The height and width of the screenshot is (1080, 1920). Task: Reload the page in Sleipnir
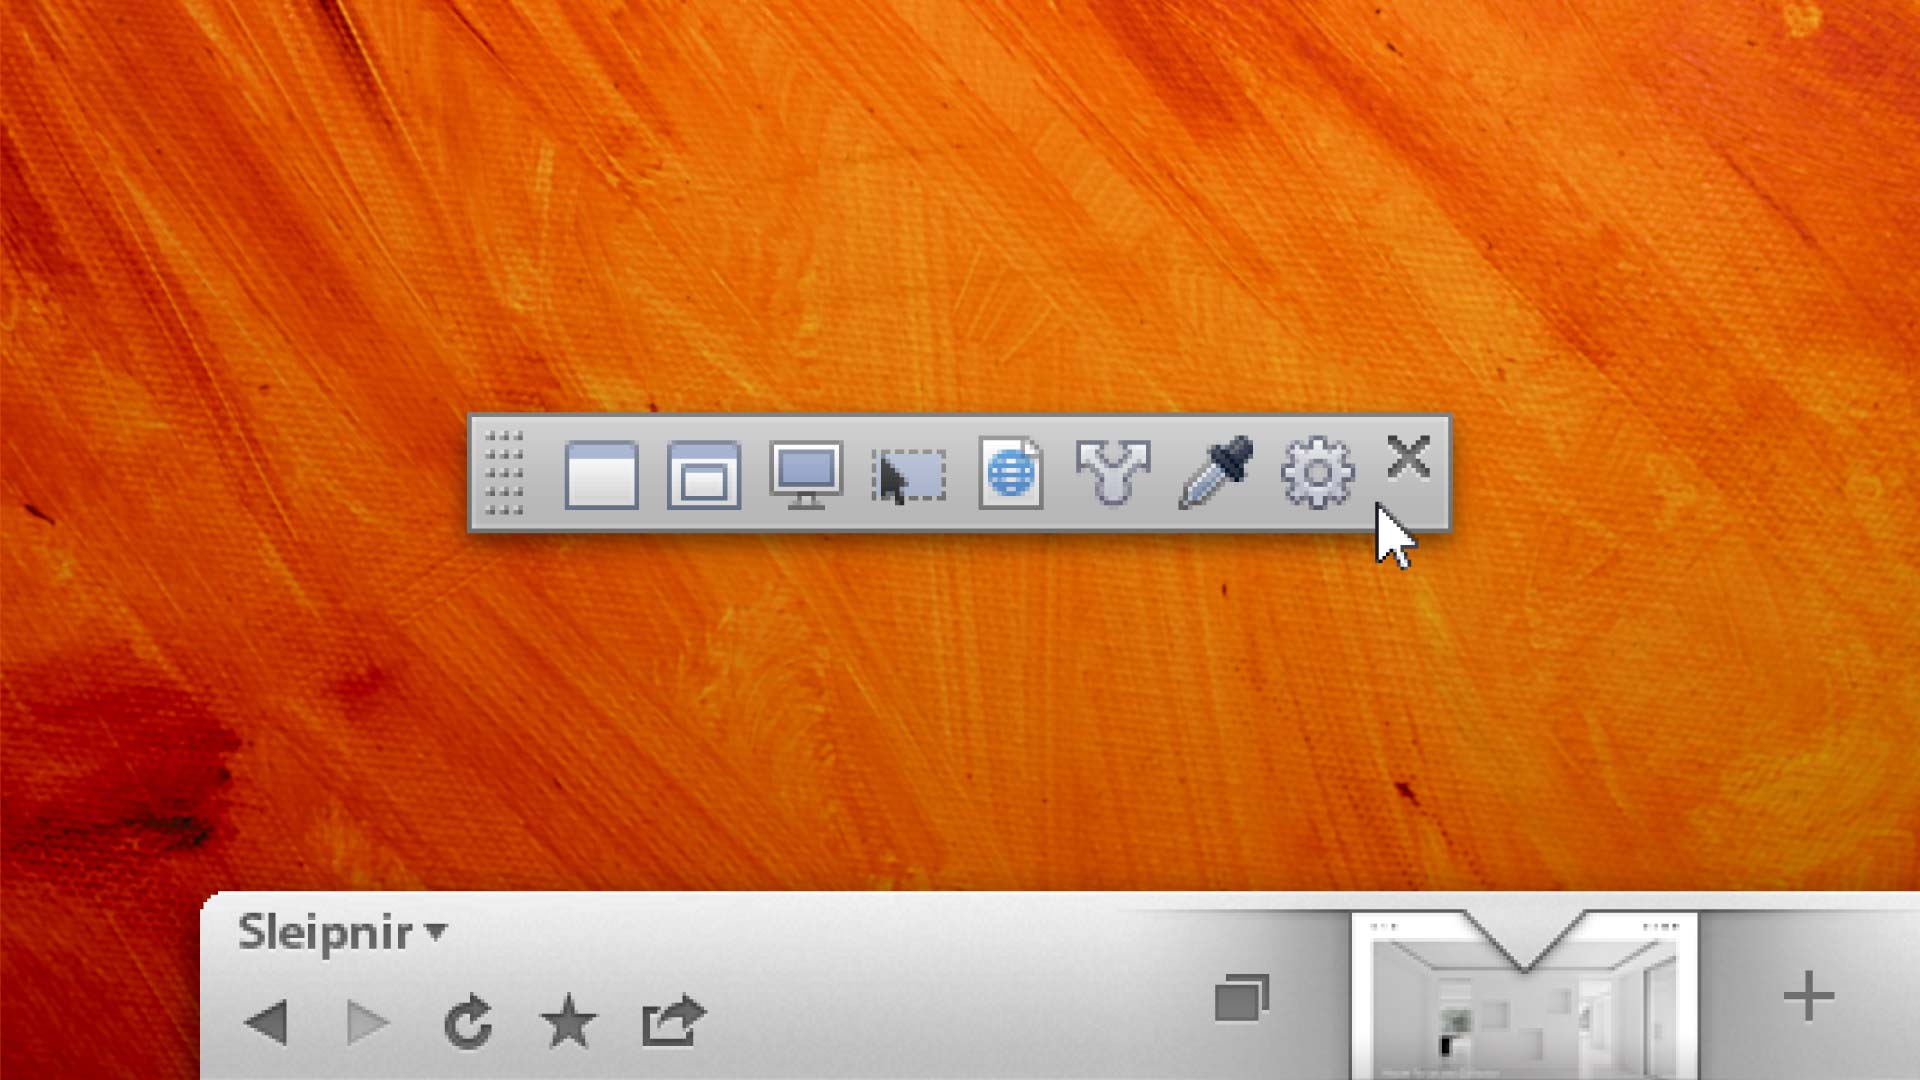pos(468,1022)
